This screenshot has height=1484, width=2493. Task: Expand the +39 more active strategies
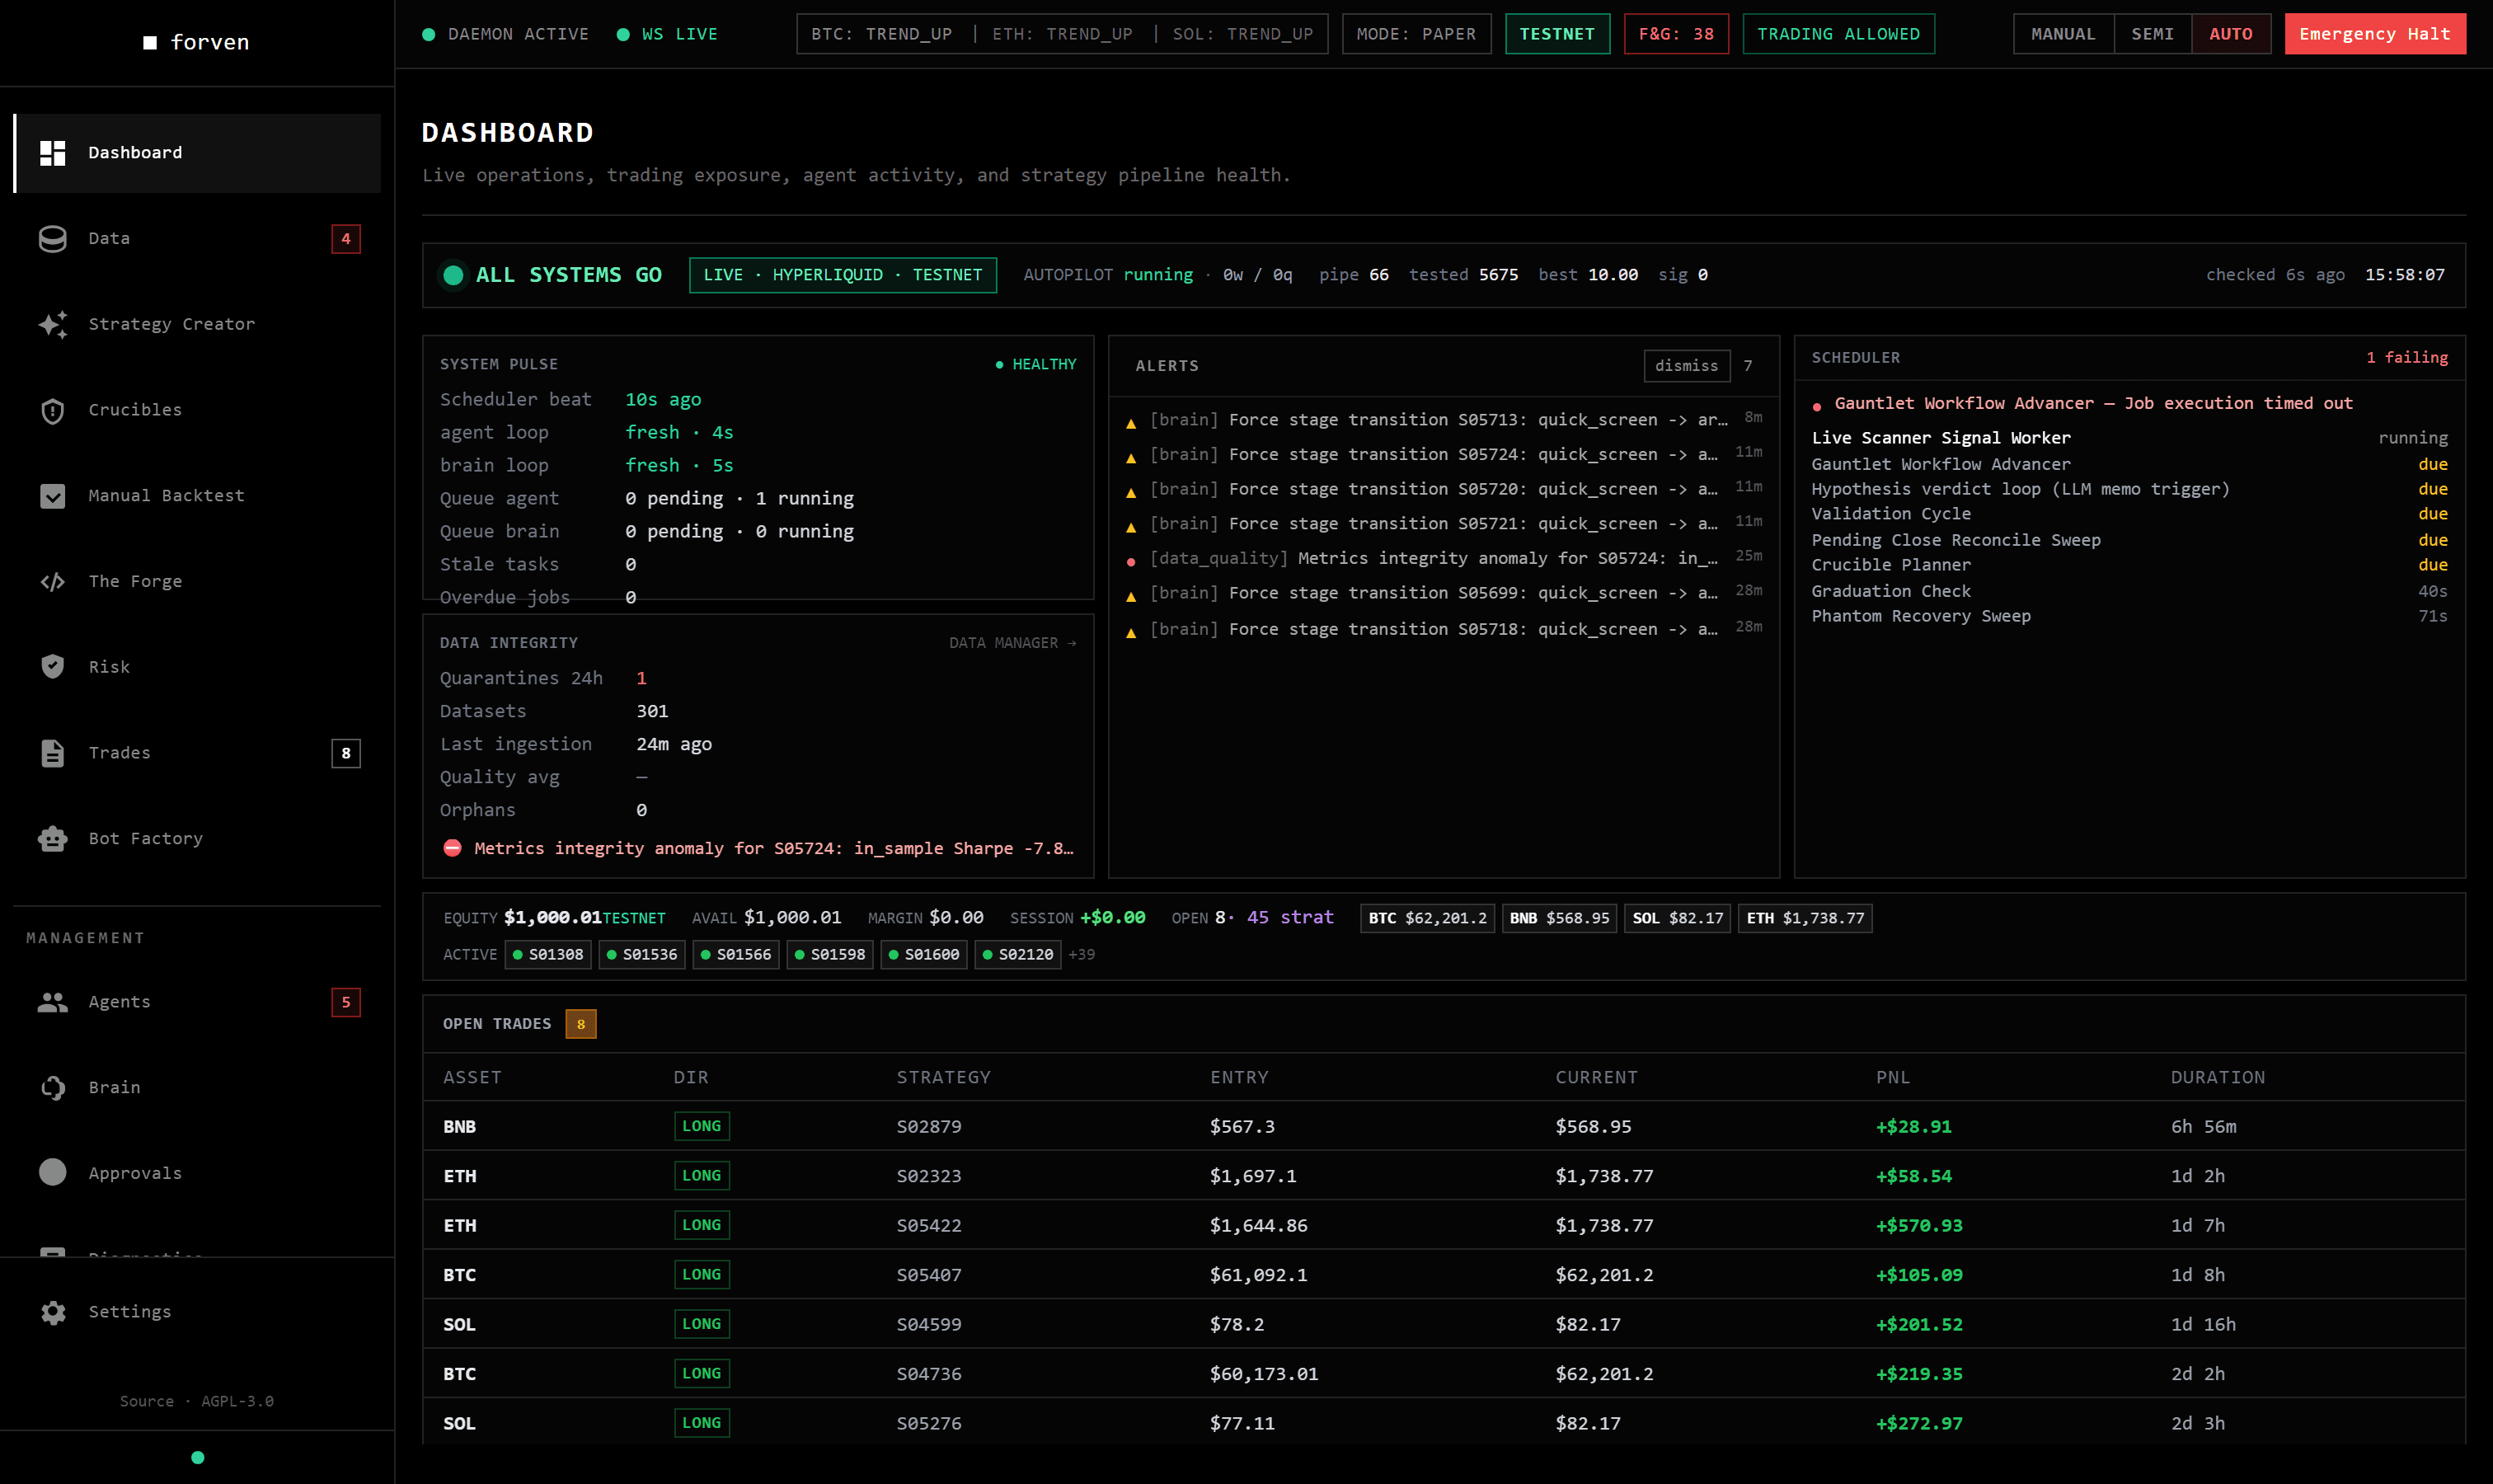pos(1081,955)
